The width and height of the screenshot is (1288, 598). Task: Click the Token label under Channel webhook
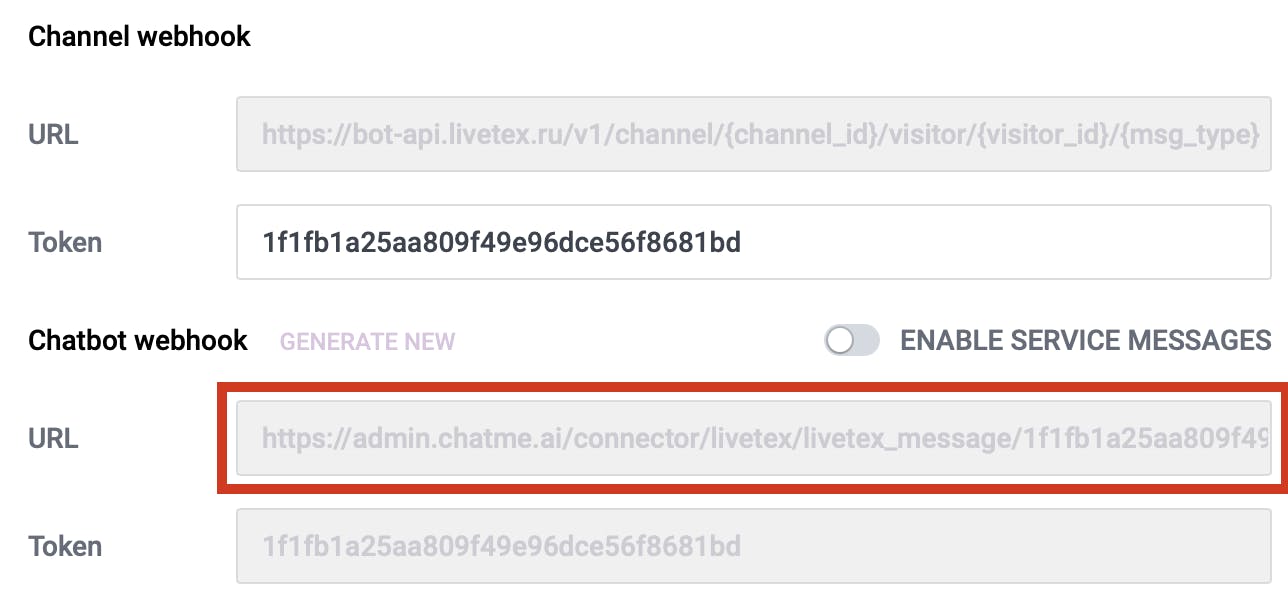click(65, 242)
